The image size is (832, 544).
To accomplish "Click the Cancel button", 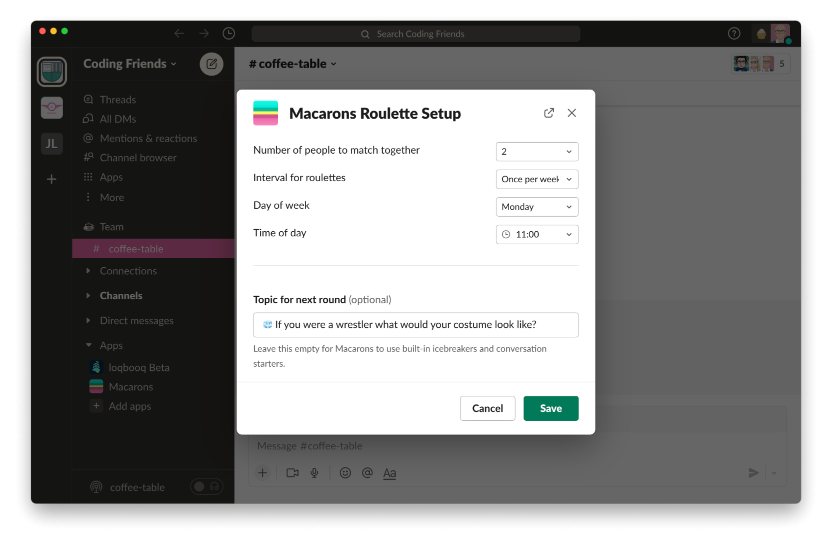I will click(x=488, y=408).
